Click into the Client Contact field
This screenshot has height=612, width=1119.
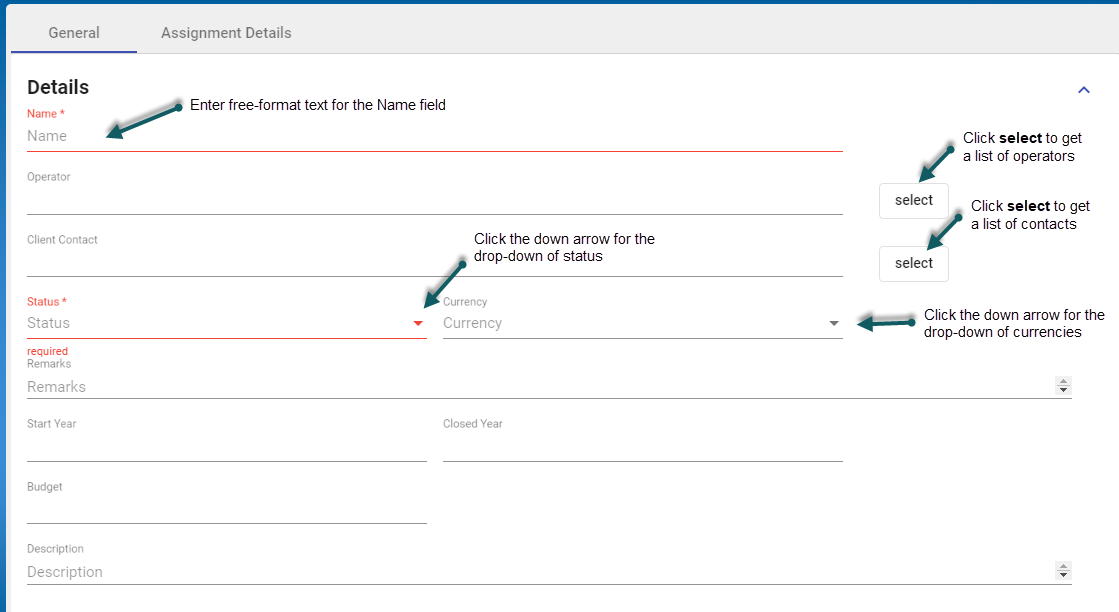point(434,263)
